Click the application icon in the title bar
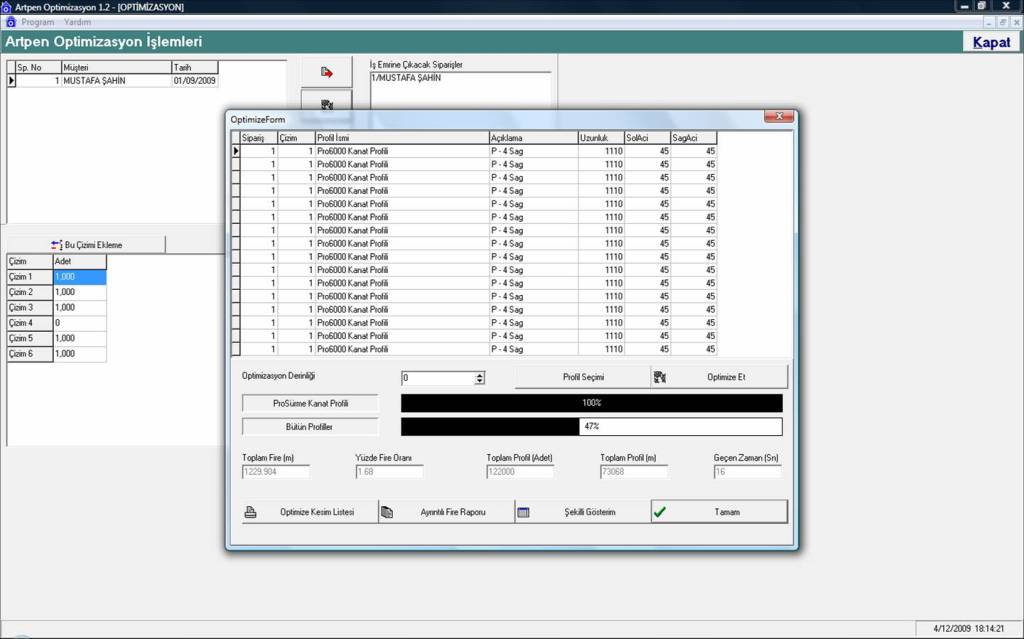The height and width of the screenshot is (639, 1024). tap(7, 7)
